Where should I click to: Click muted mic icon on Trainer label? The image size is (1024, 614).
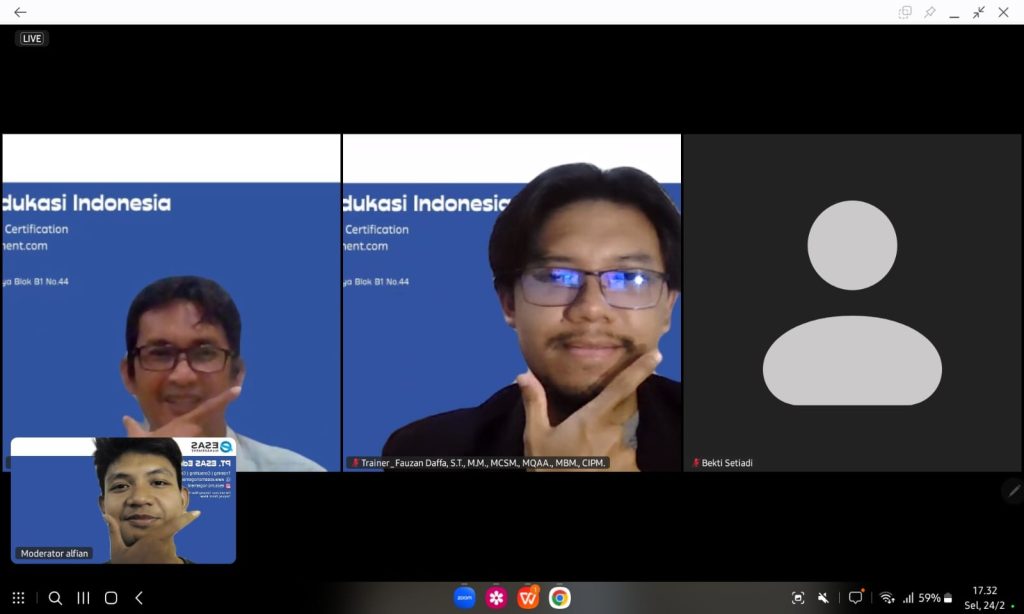(354, 464)
